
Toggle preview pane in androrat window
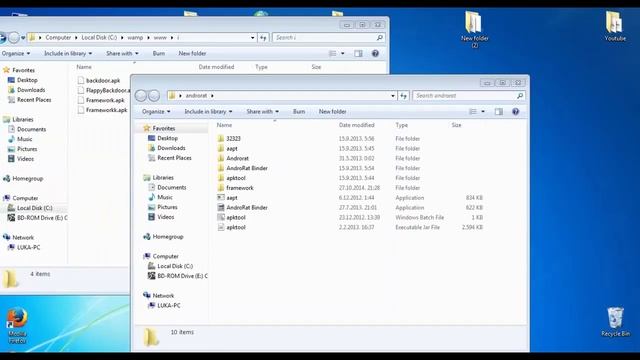pyautogui.click(x=499, y=111)
